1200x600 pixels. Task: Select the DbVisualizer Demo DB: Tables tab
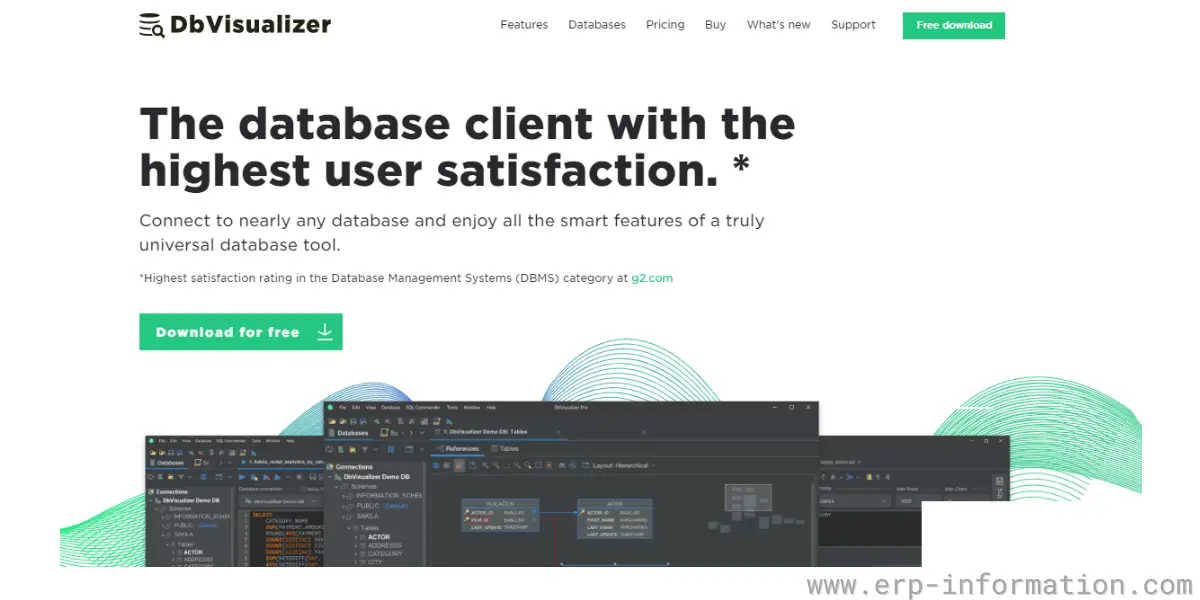coord(486,432)
